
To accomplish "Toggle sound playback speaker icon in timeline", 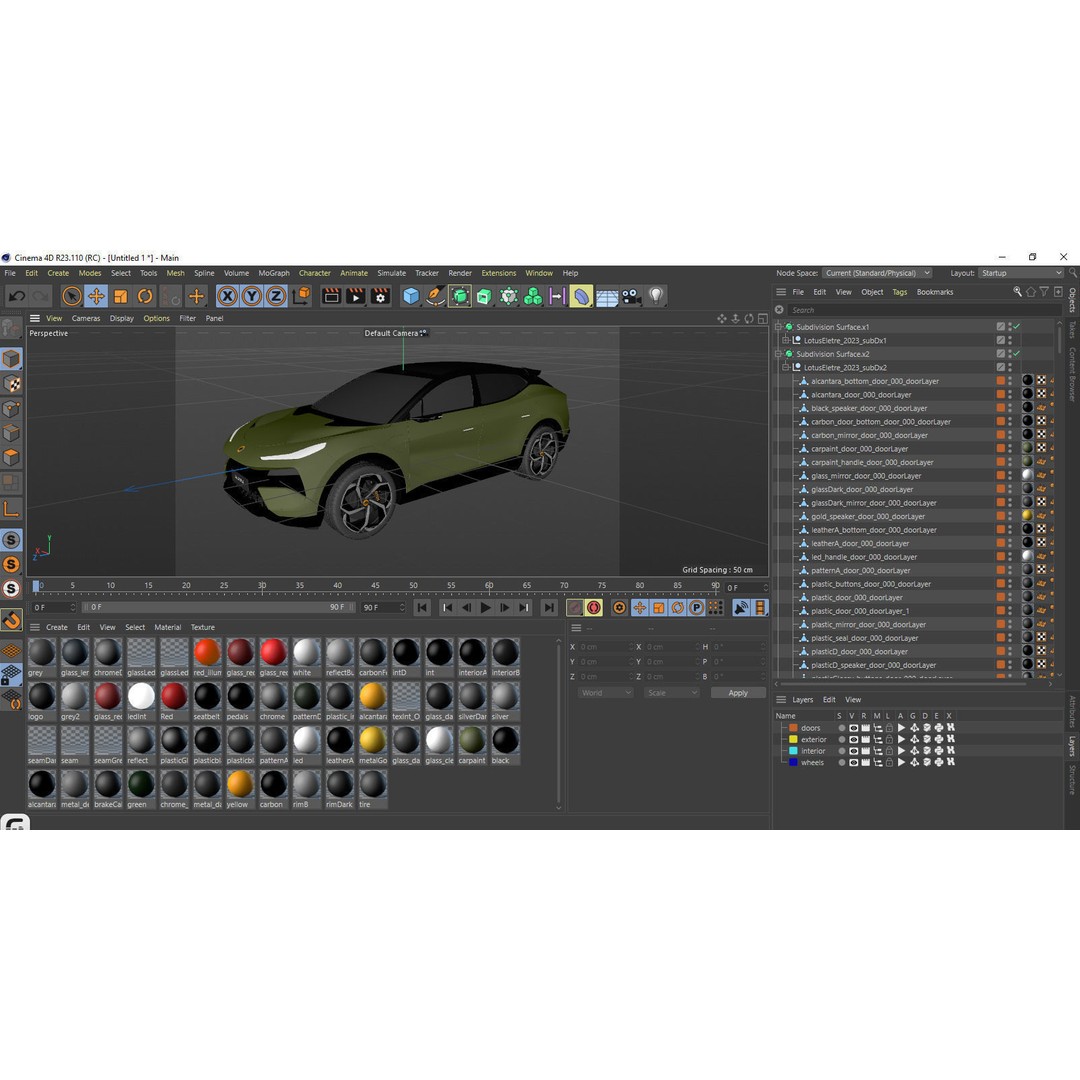I will (741, 608).
